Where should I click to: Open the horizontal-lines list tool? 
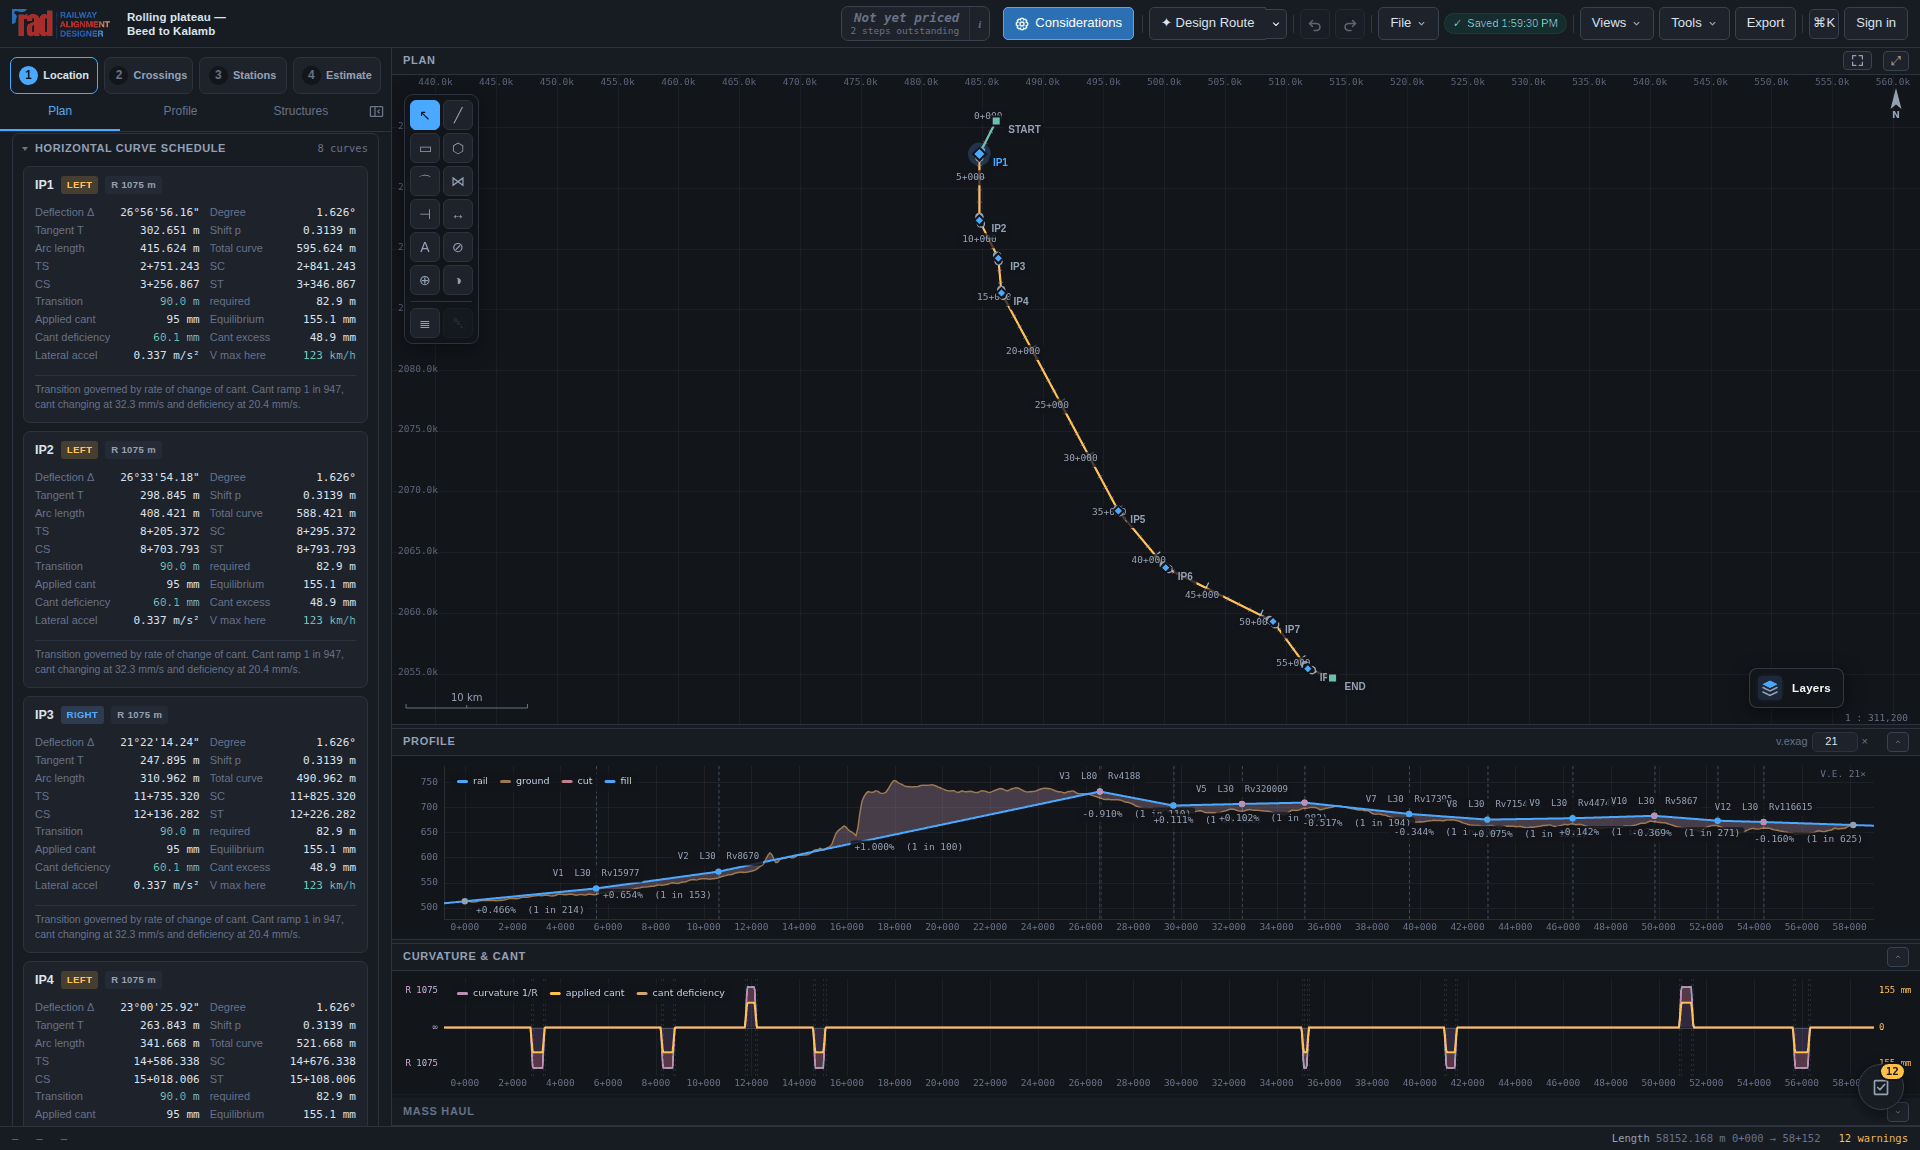point(425,323)
